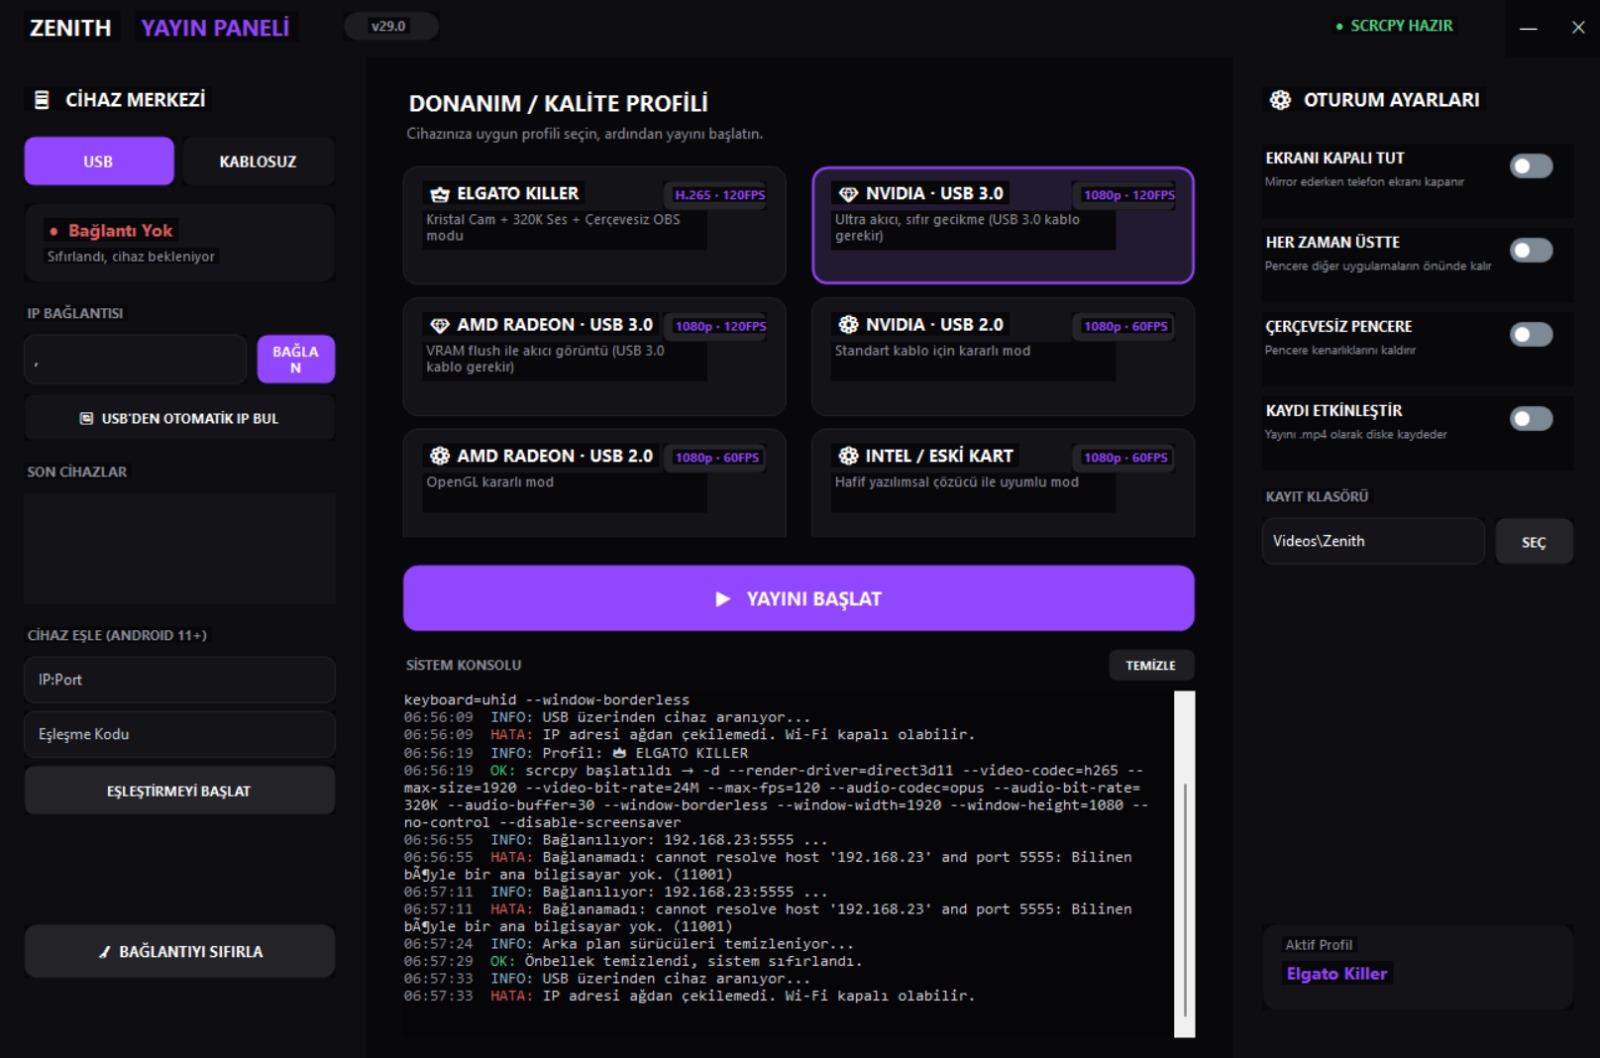The width and height of the screenshot is (1600, 1058).
Task: Select the Elgato Killer profile card
Action: [x=594, y=226]
